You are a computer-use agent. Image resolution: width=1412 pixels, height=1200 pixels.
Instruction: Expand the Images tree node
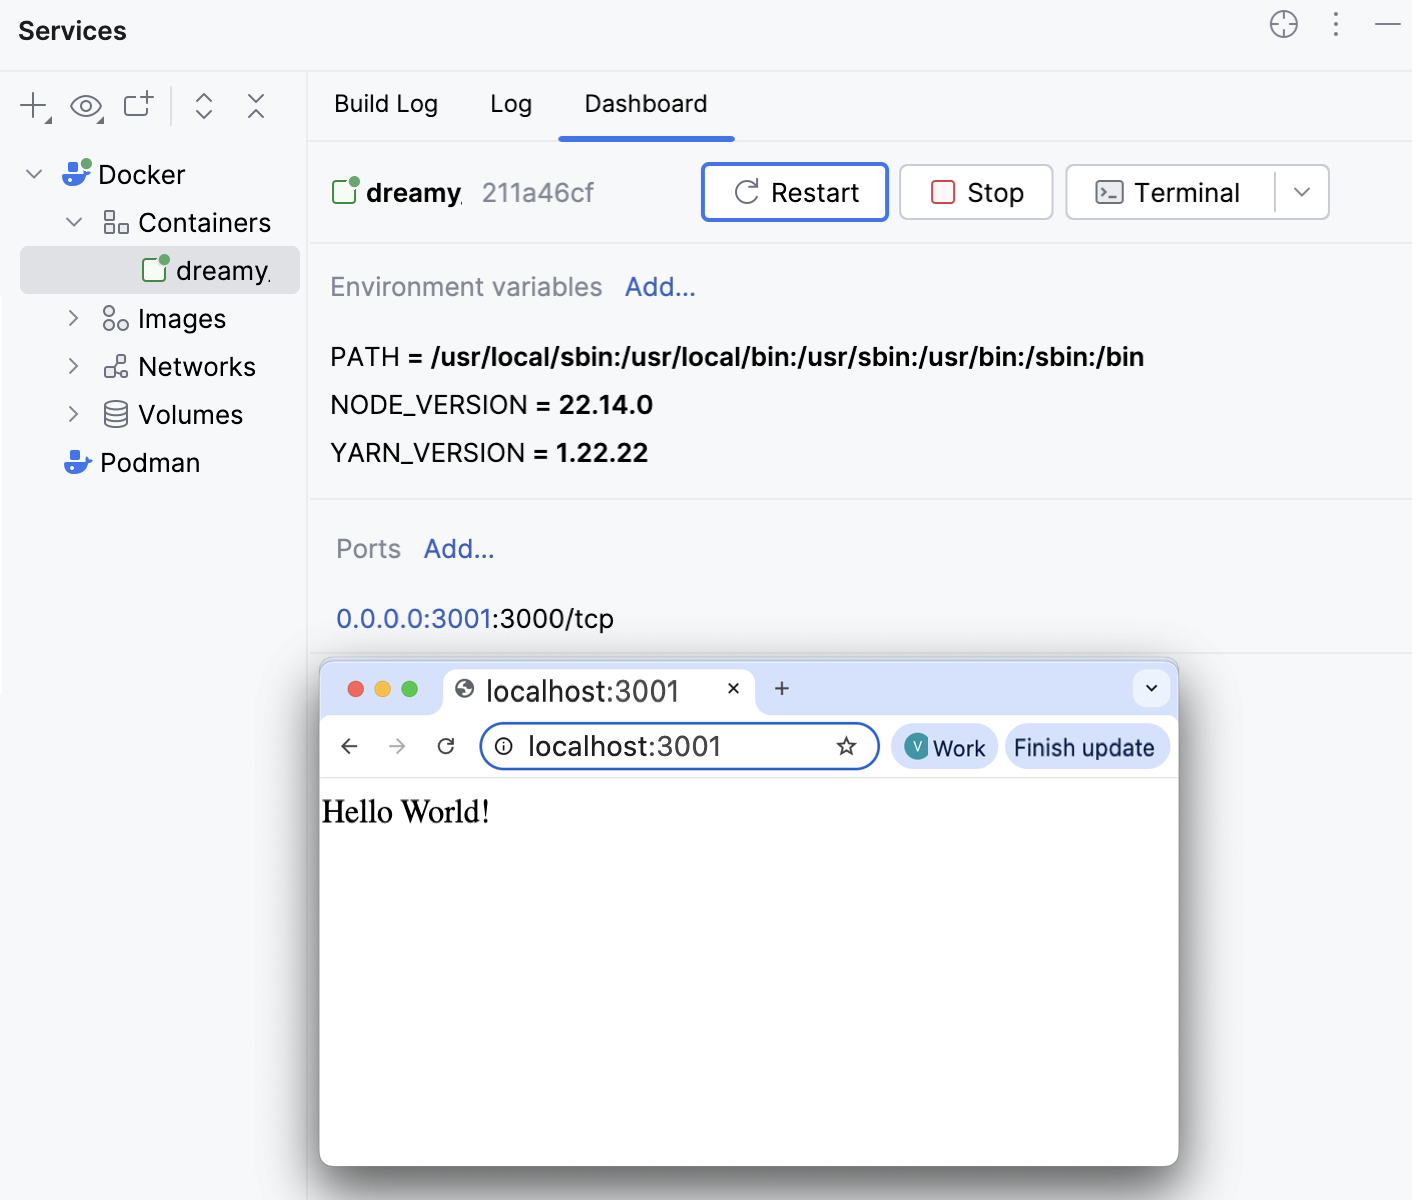point(73,318)
